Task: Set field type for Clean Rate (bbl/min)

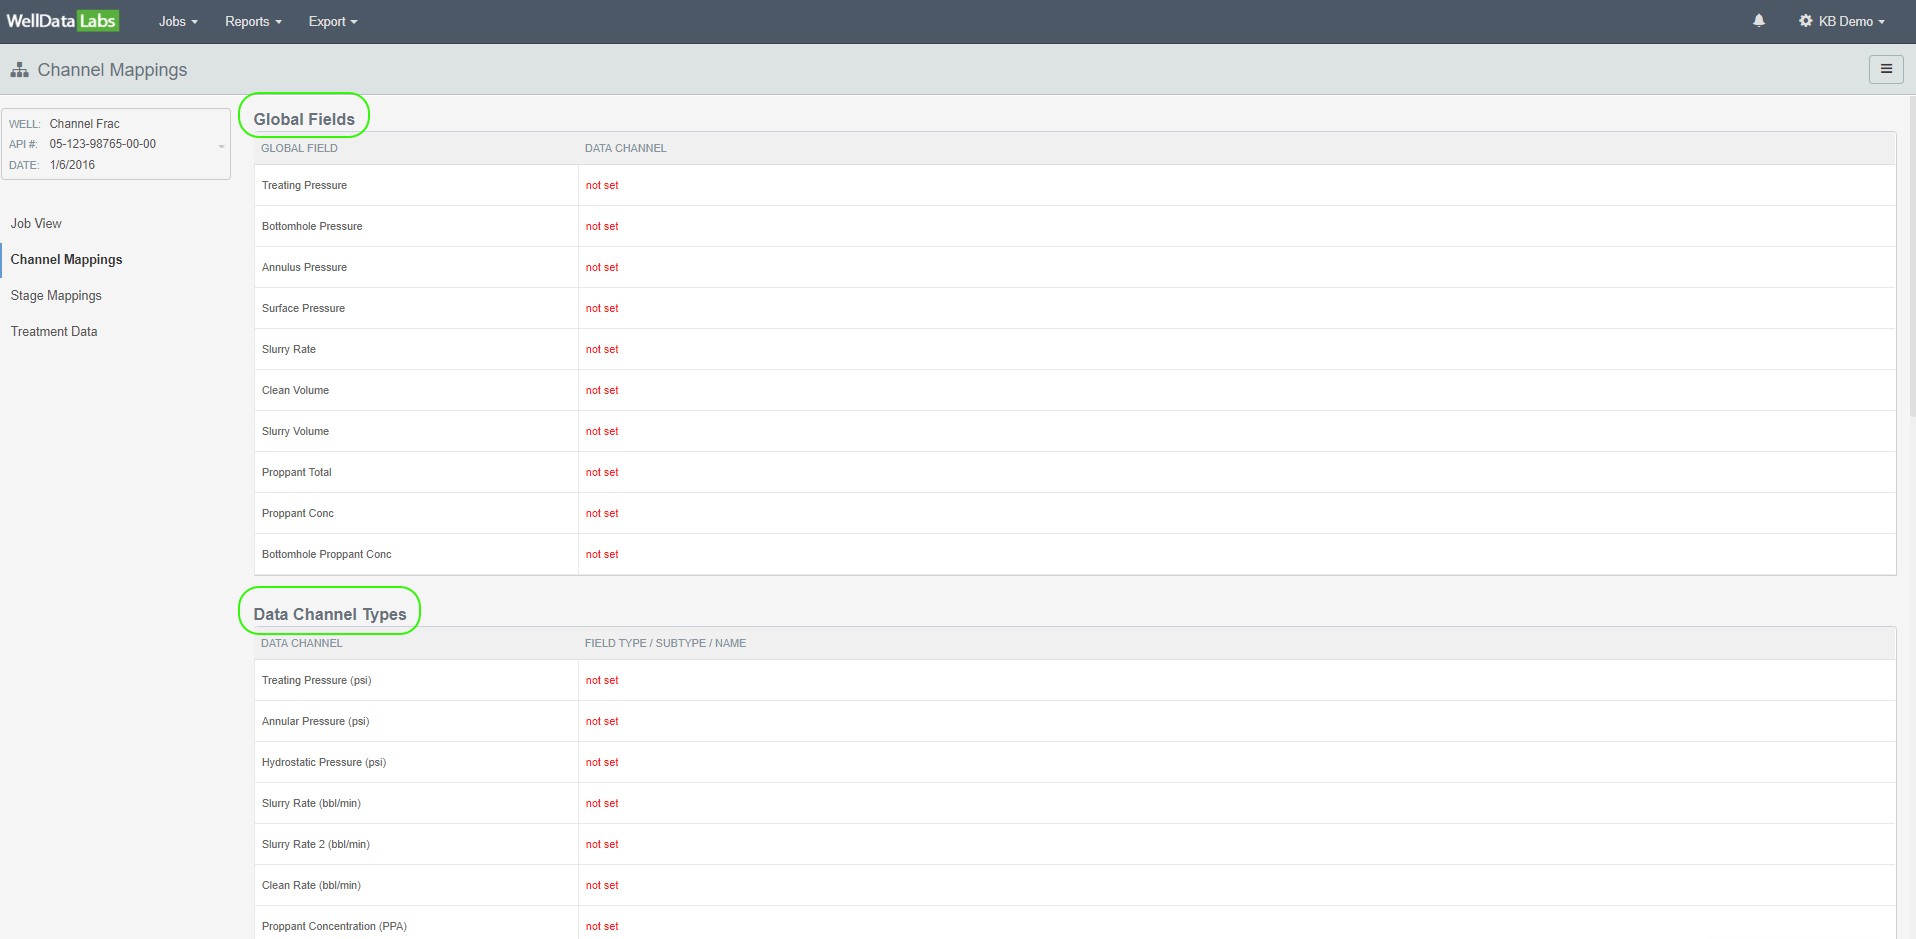Action: 602,885
